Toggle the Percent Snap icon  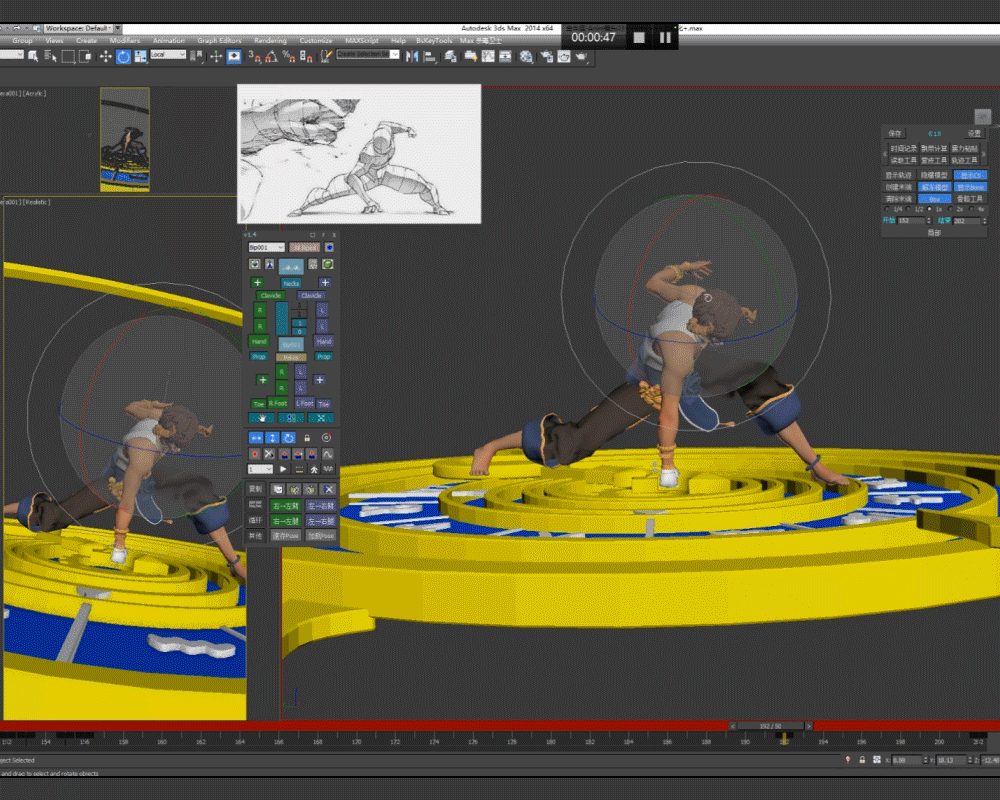click(289, 57)
